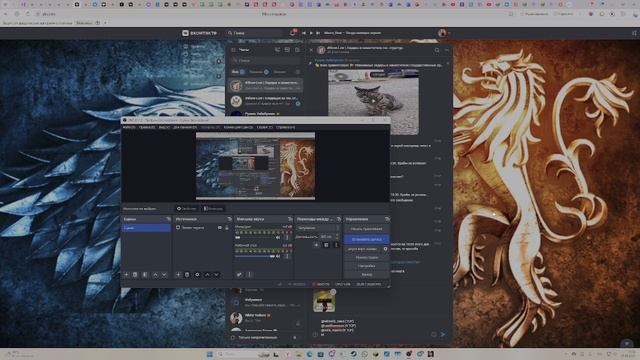
Task: Open advanced audio properties icon in mixer footer
Action: click(239, 275)
